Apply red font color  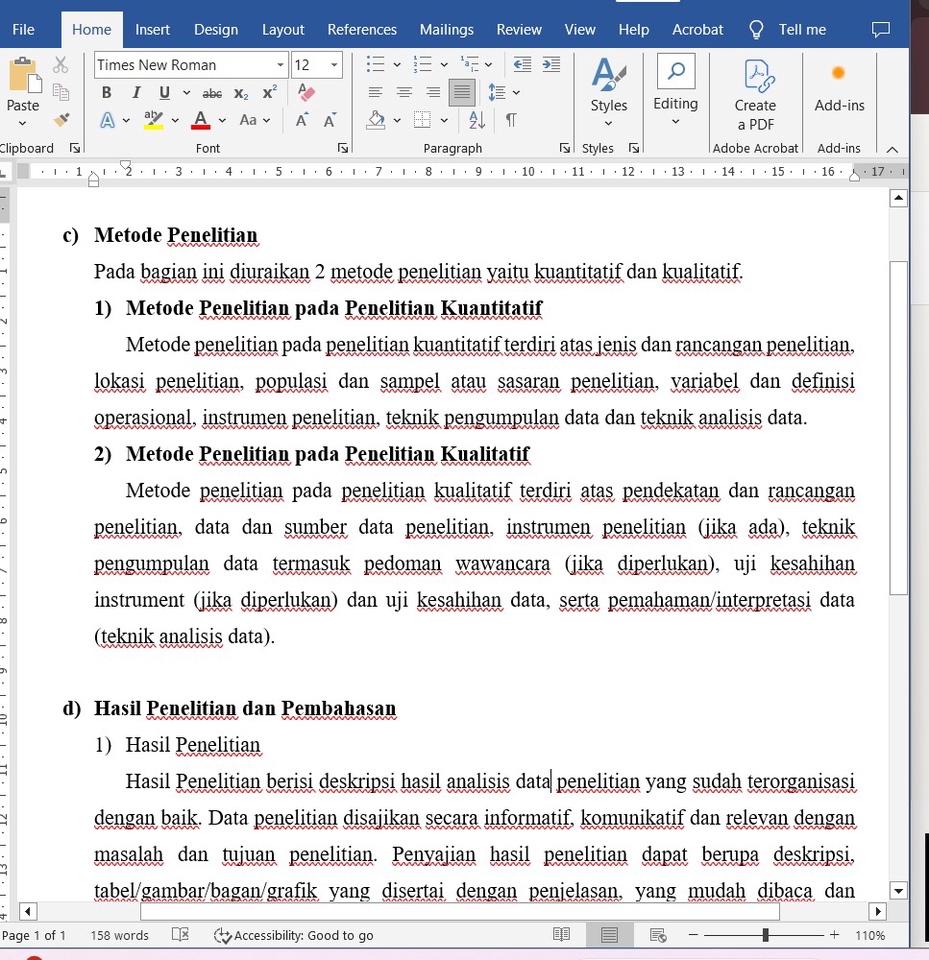click(200, 120)
